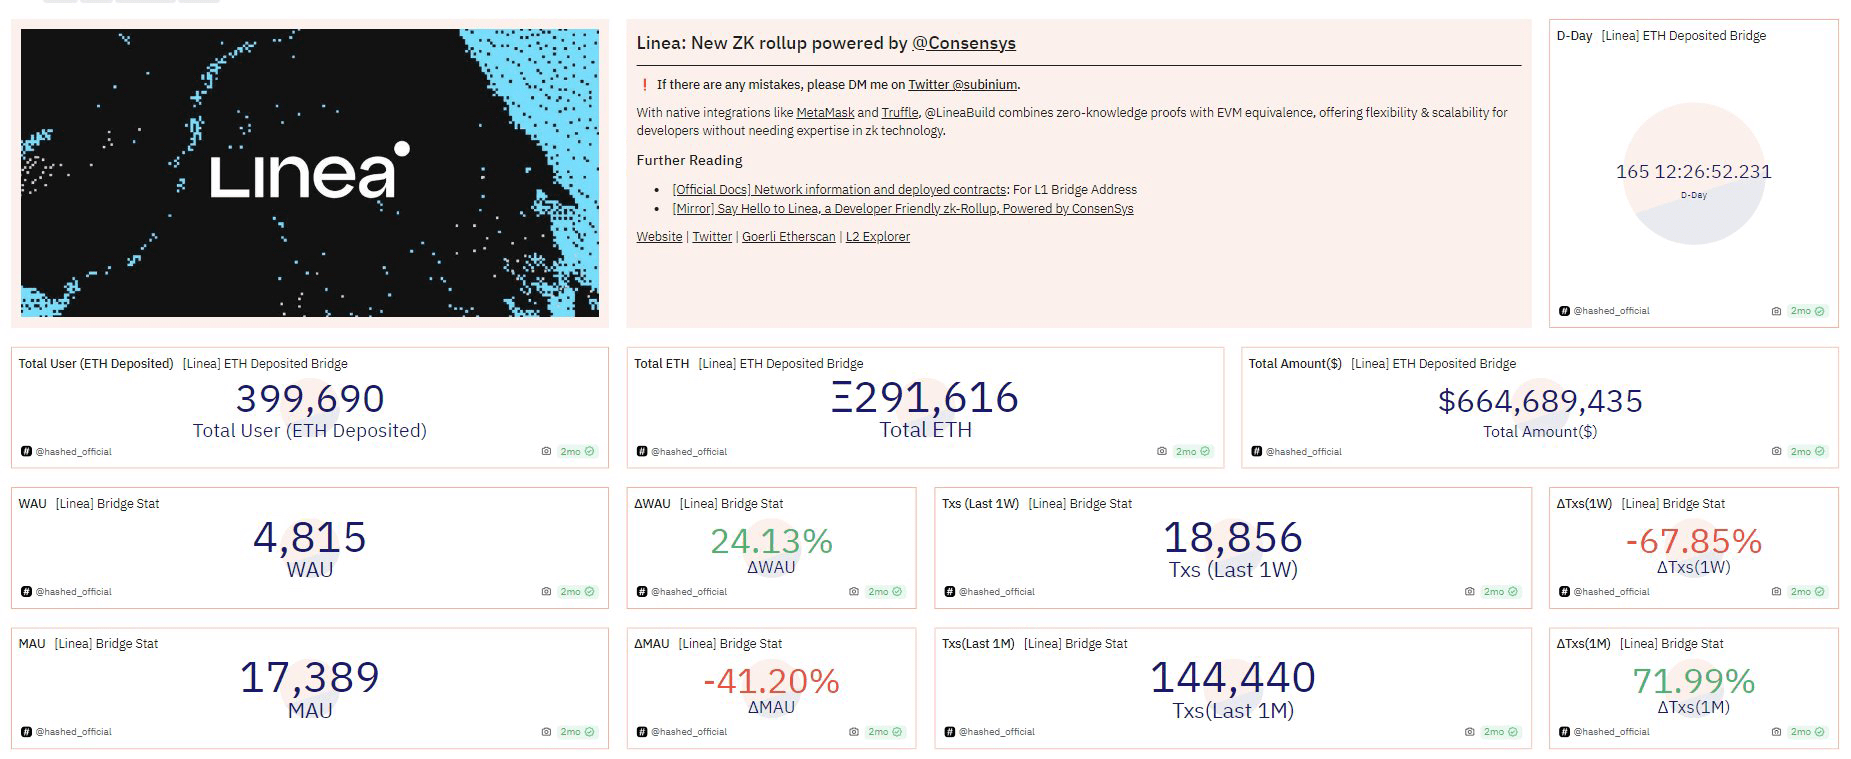Screen dimensions: 1851x759
Task: Click the 2mo refresh badge on the ΔMAU card
Action: (x=885, y=732)
